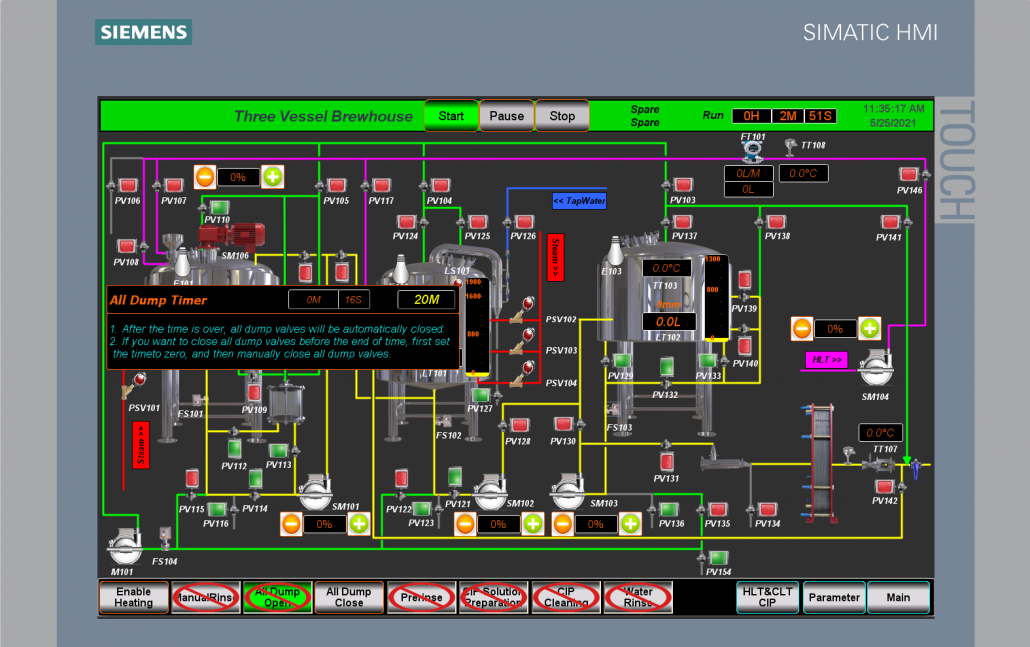Toggle valve PV108 indicator

coord(126,246)
